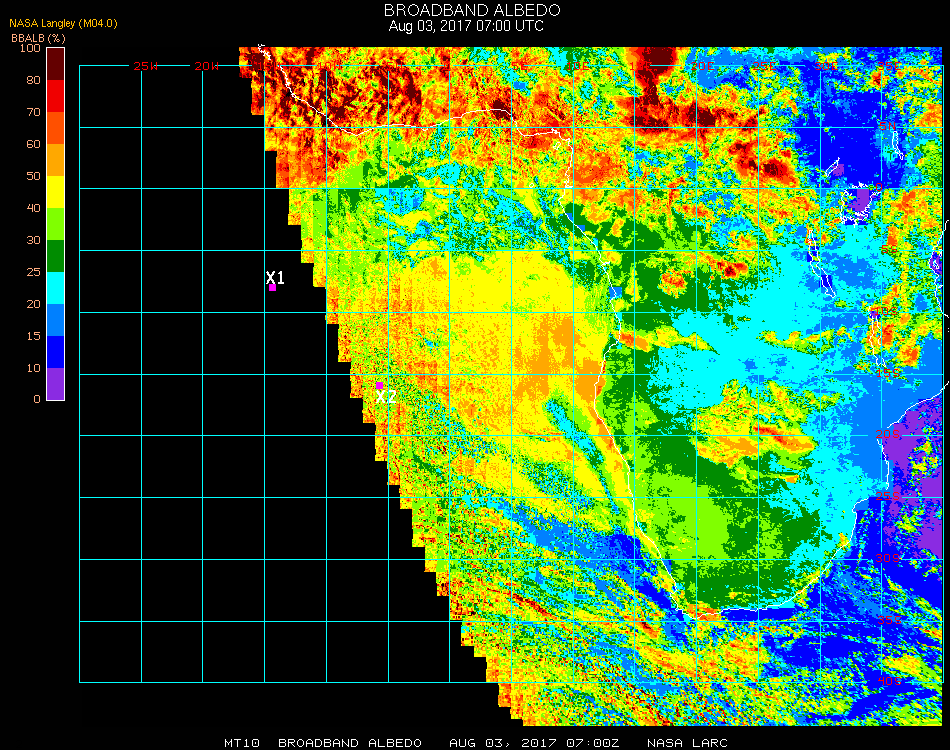Click the colorbar value "80"
The image size is (950, 750).
(x=33, y=80)
